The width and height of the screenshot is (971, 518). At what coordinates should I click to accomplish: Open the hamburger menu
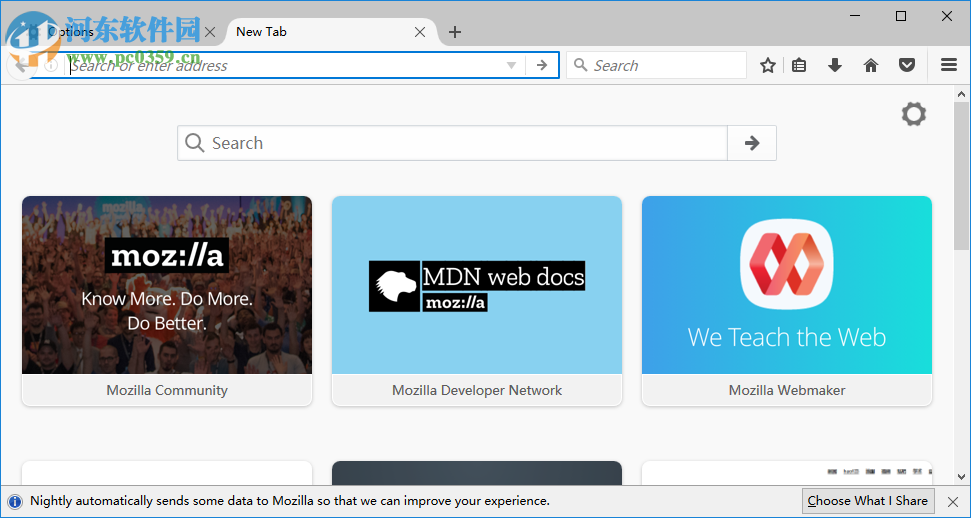pyautogui.click(x=949, y=64)
